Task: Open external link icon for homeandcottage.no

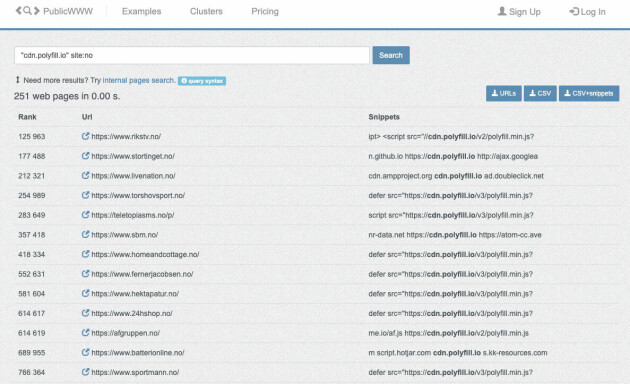Action: pos(85,254)
